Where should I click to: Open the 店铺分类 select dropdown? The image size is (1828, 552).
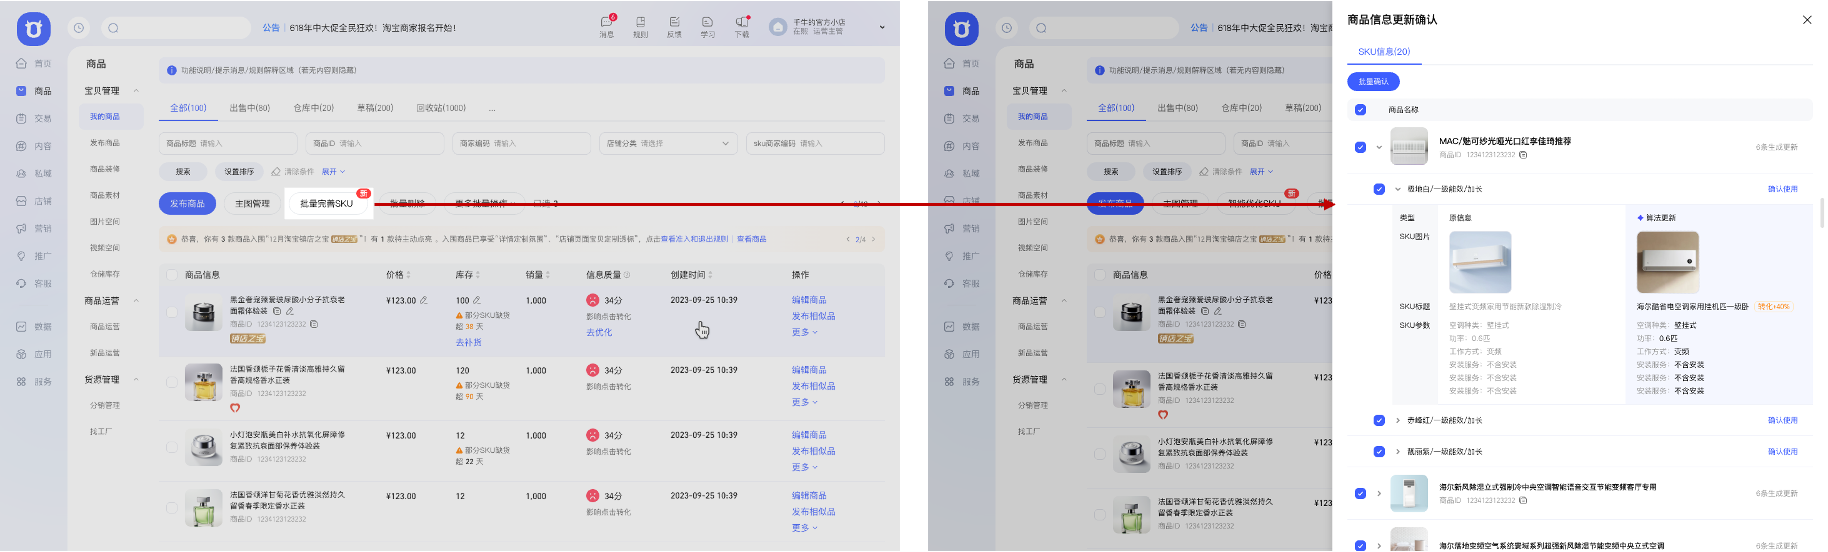tap(668, 143)
